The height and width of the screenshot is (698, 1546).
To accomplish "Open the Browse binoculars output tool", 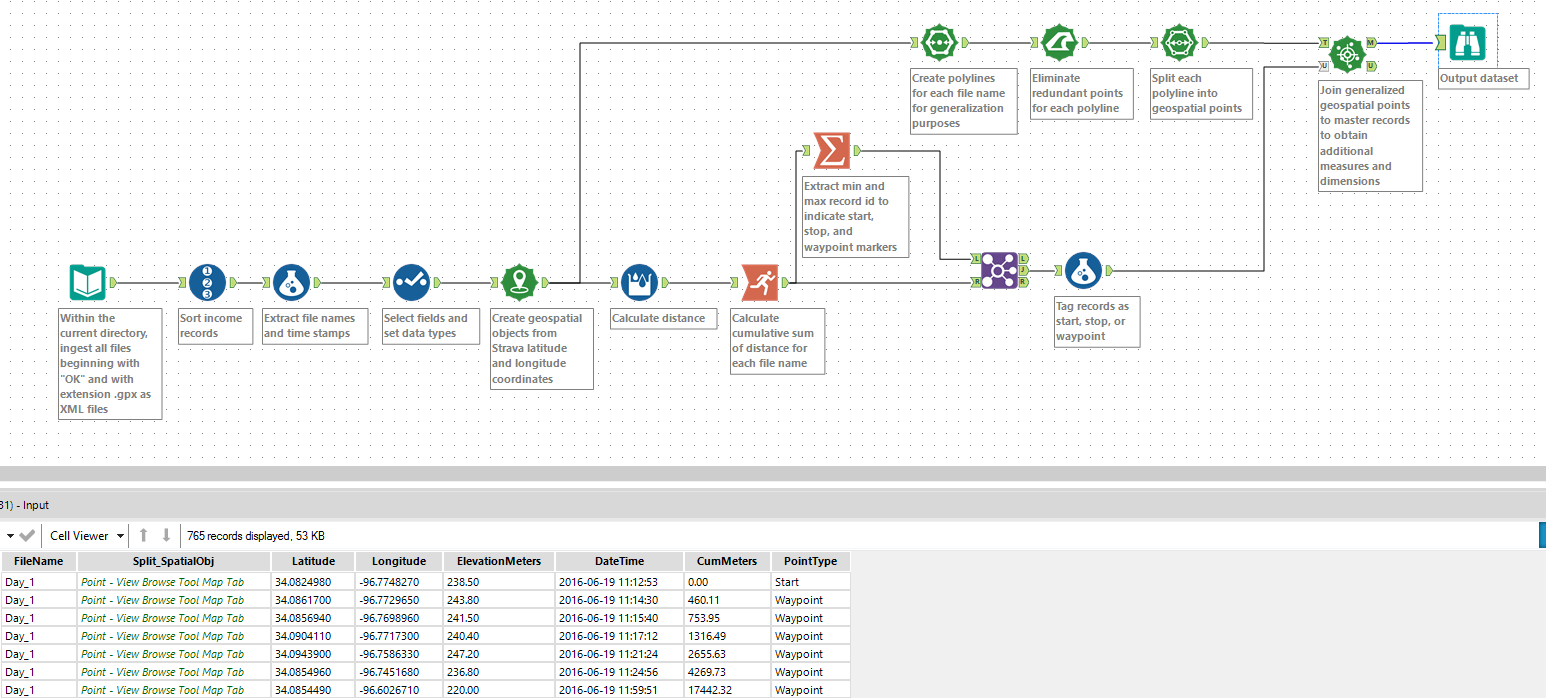I will pyautogui.click(x=1467, y=42).
